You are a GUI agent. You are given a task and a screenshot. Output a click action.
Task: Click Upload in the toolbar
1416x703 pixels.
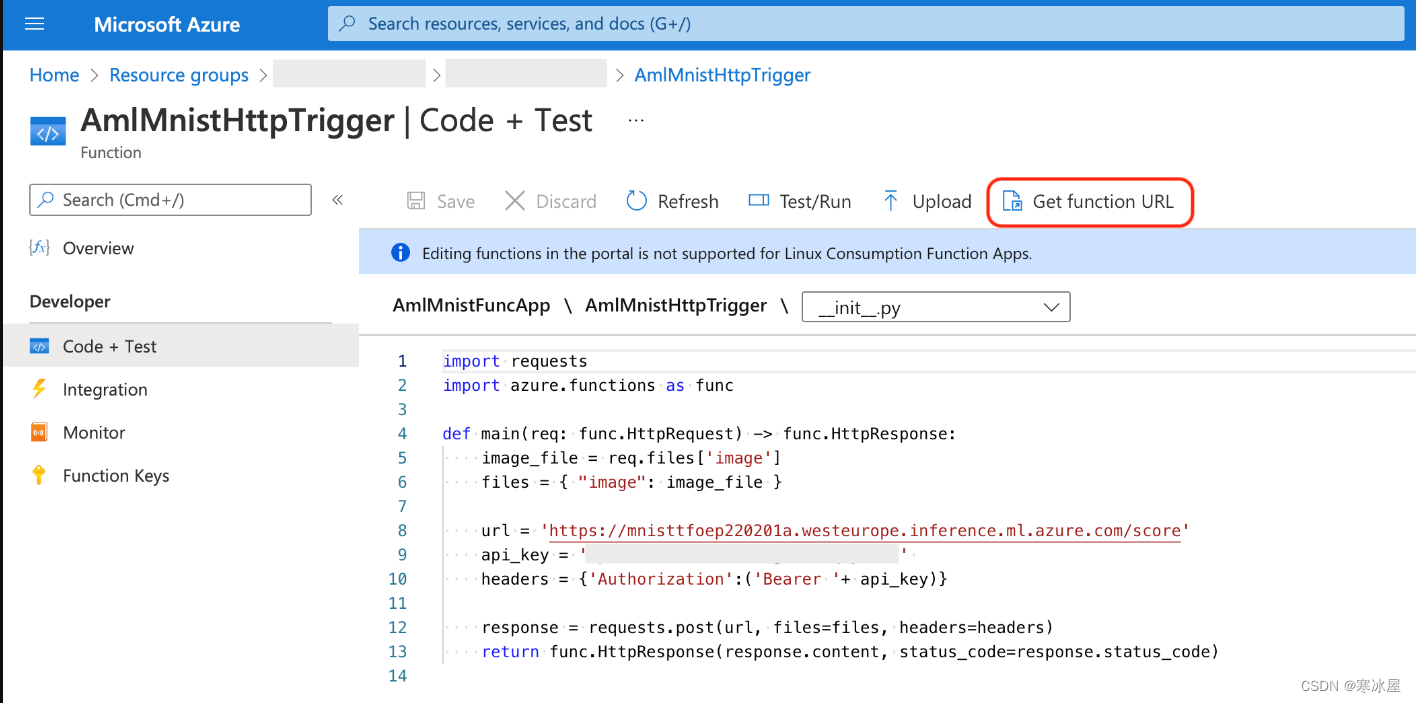point(942,202)
